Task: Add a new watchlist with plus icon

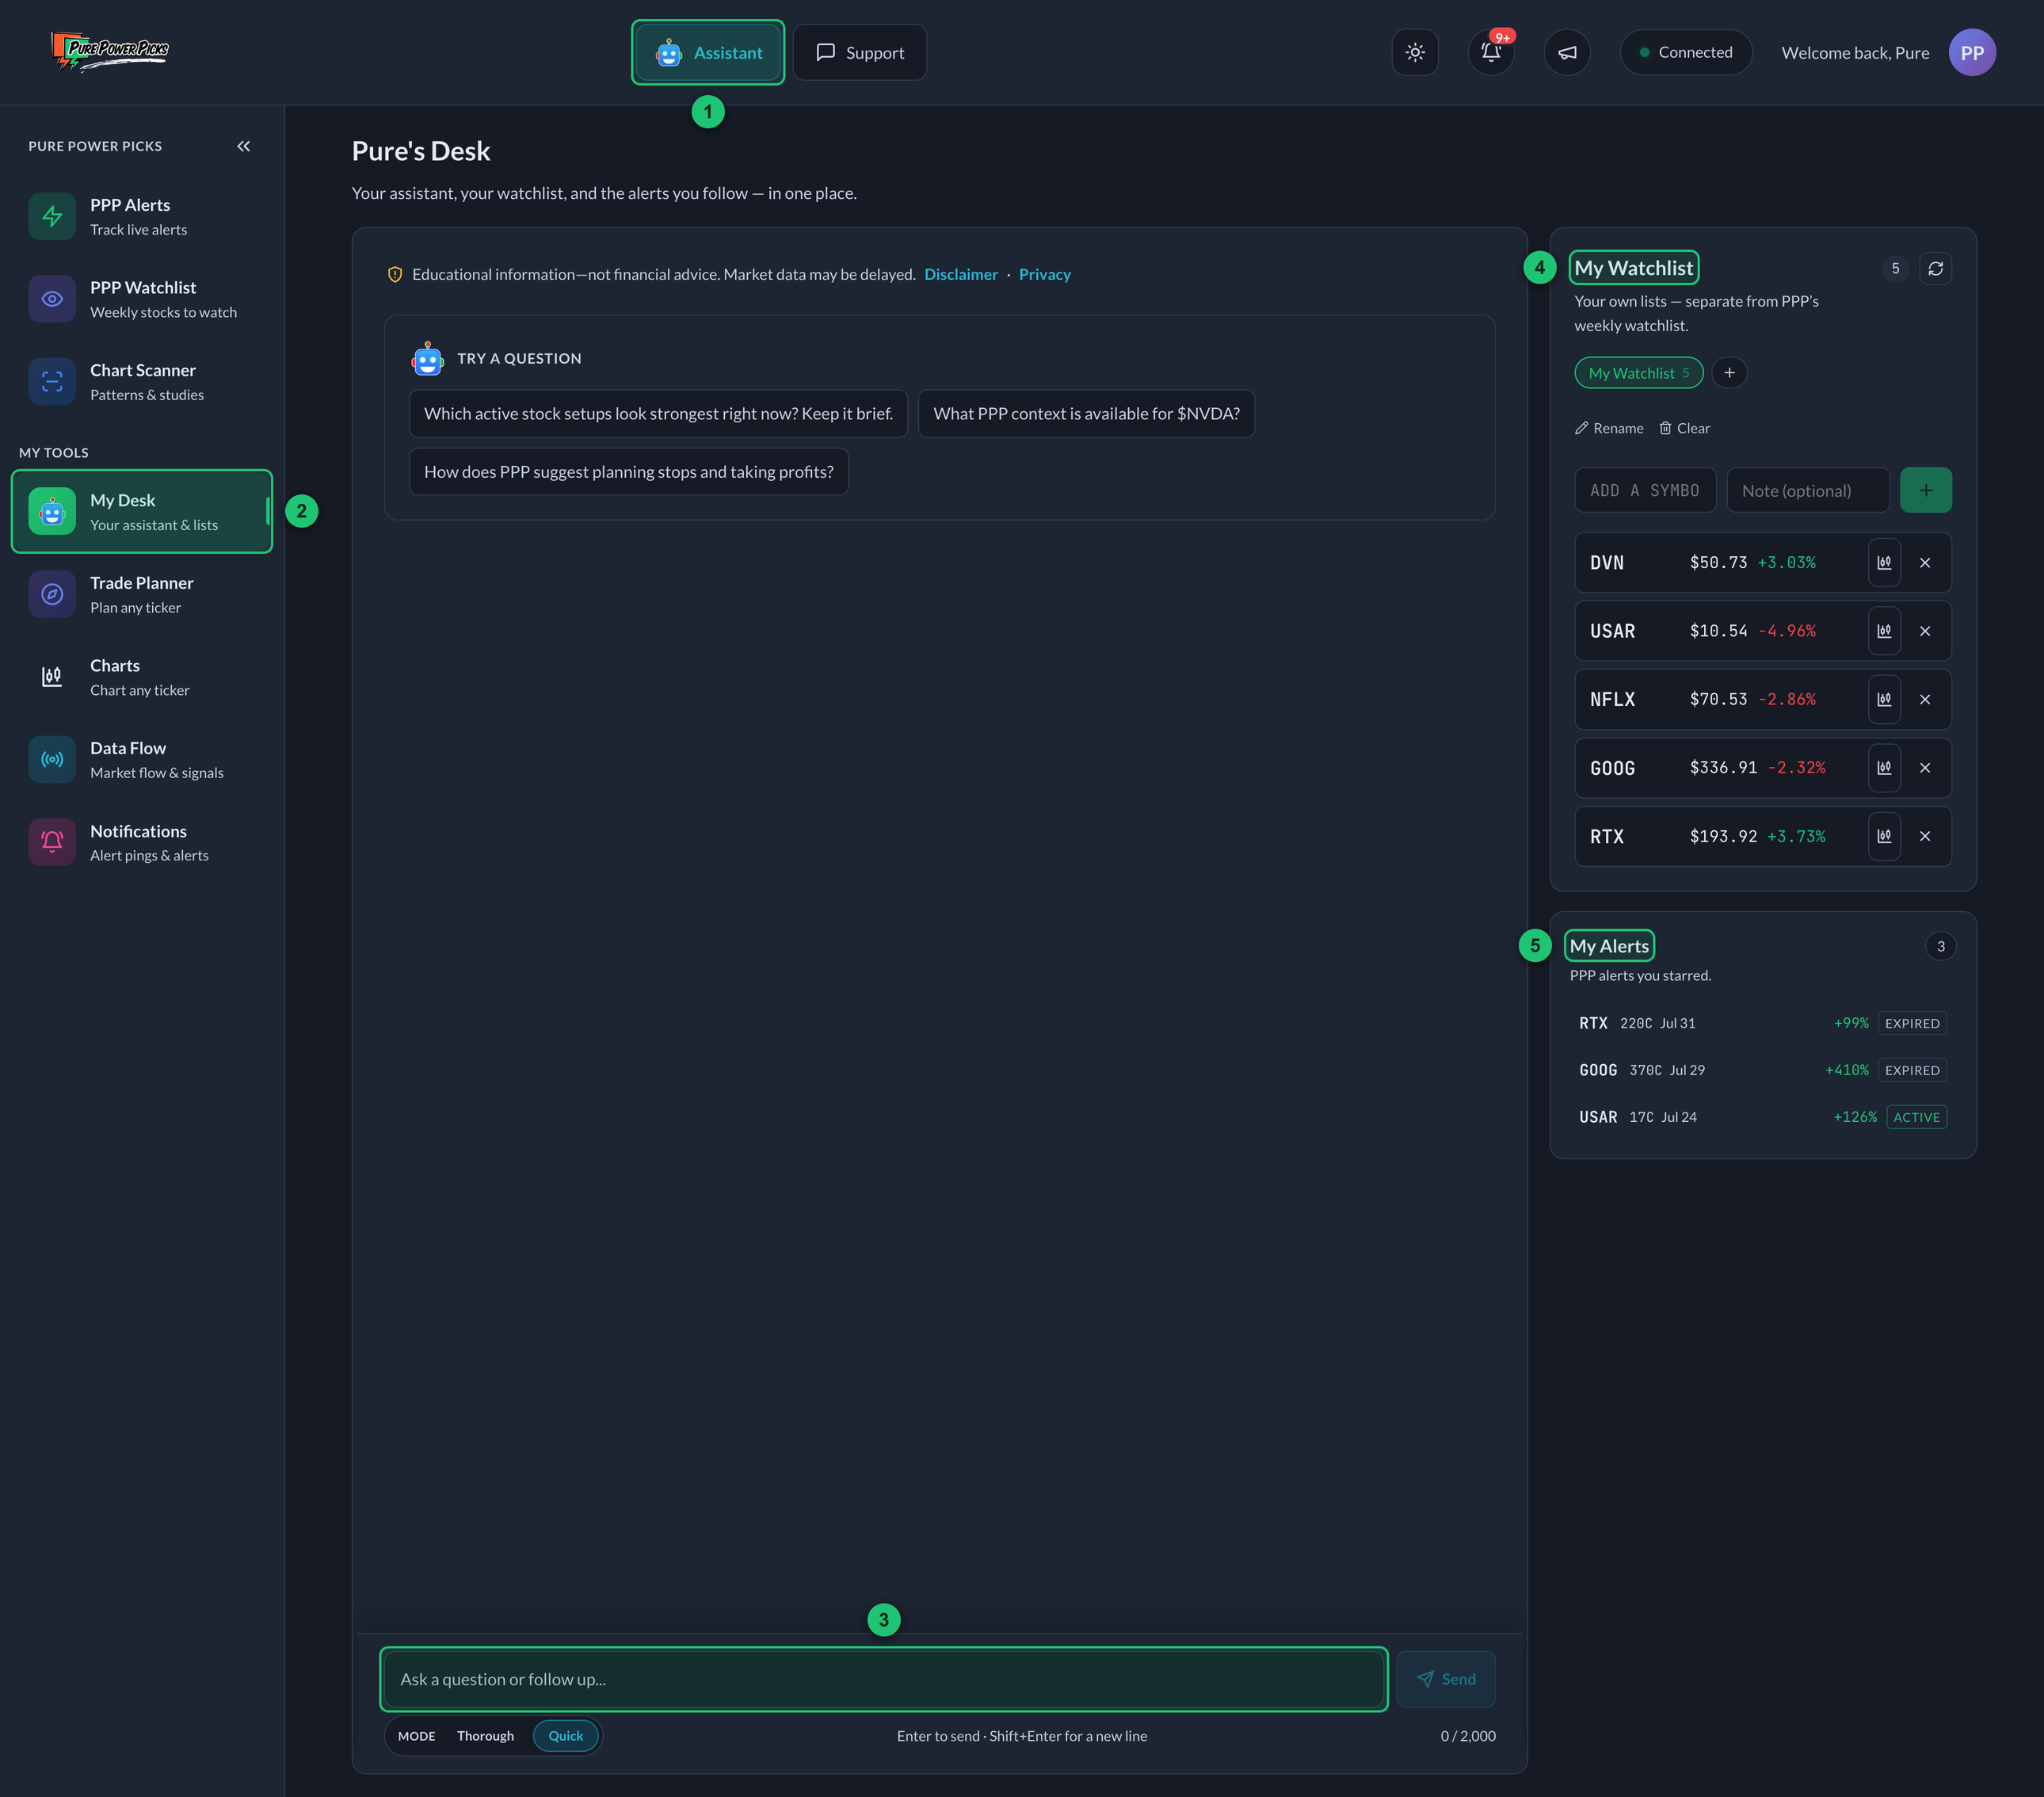Action: click(1729, 372)
